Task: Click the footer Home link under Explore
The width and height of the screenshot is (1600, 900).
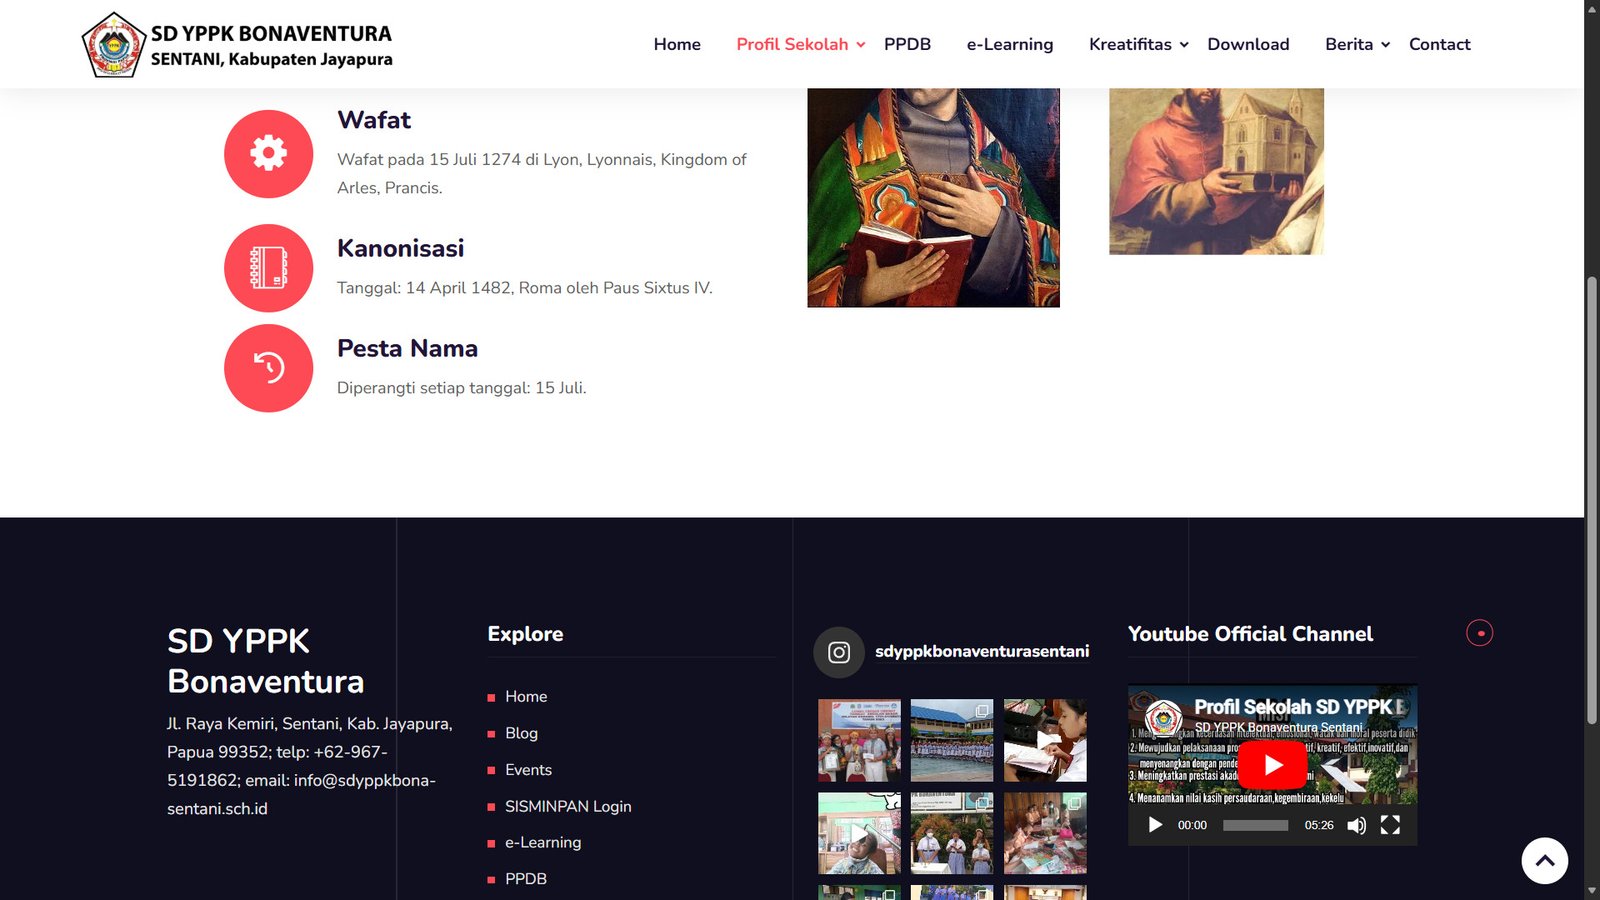Action: coord(526,697)
